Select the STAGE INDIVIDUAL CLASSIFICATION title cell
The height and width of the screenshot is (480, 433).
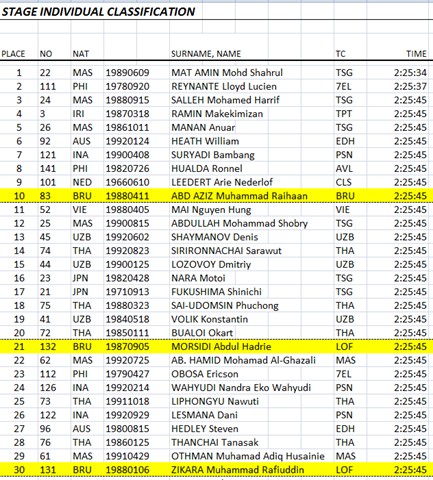98,12
